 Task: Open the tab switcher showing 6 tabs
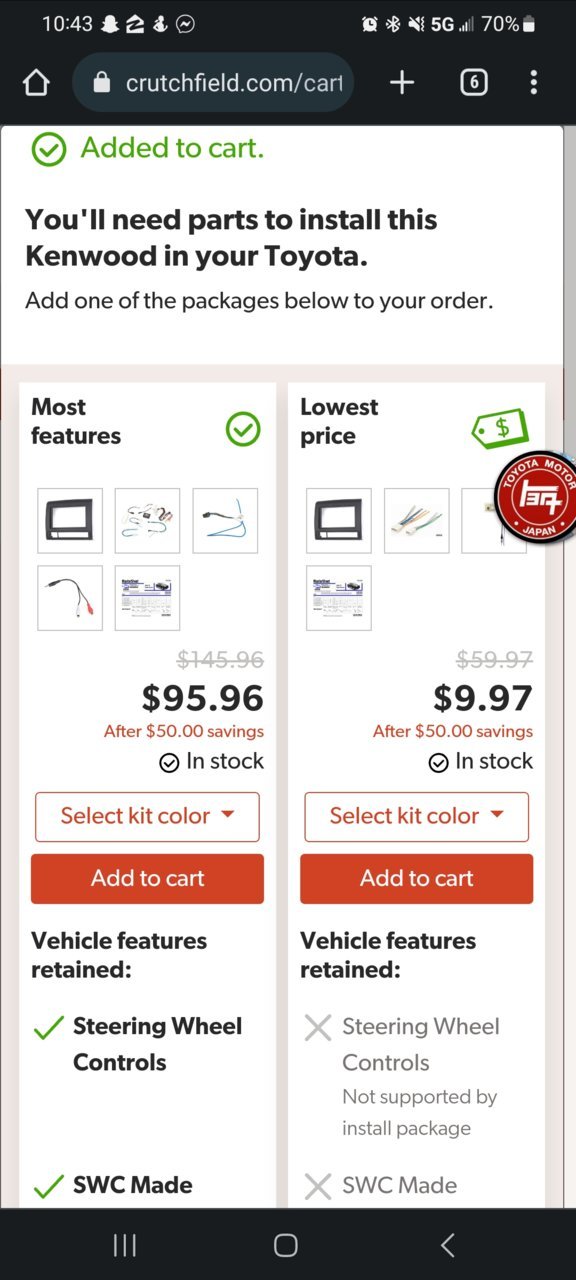[x=474, y=83]
